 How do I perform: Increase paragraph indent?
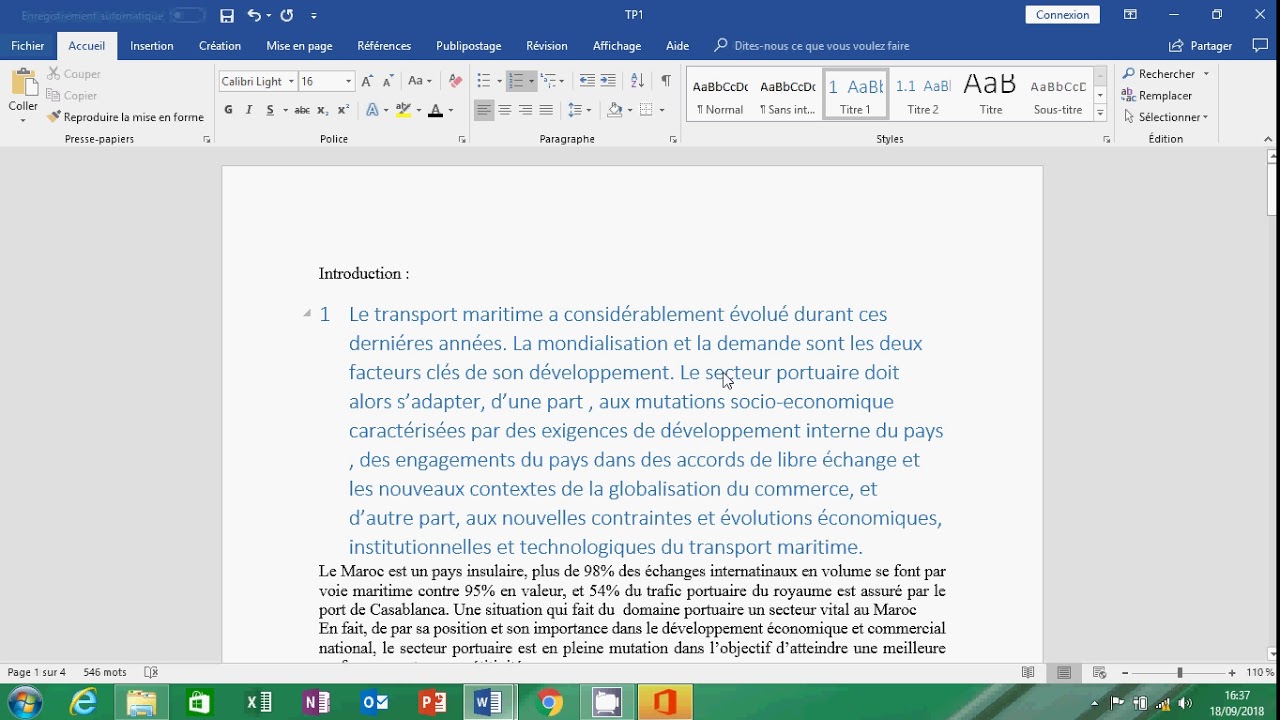pyautogui.click(x=608, y=81)
